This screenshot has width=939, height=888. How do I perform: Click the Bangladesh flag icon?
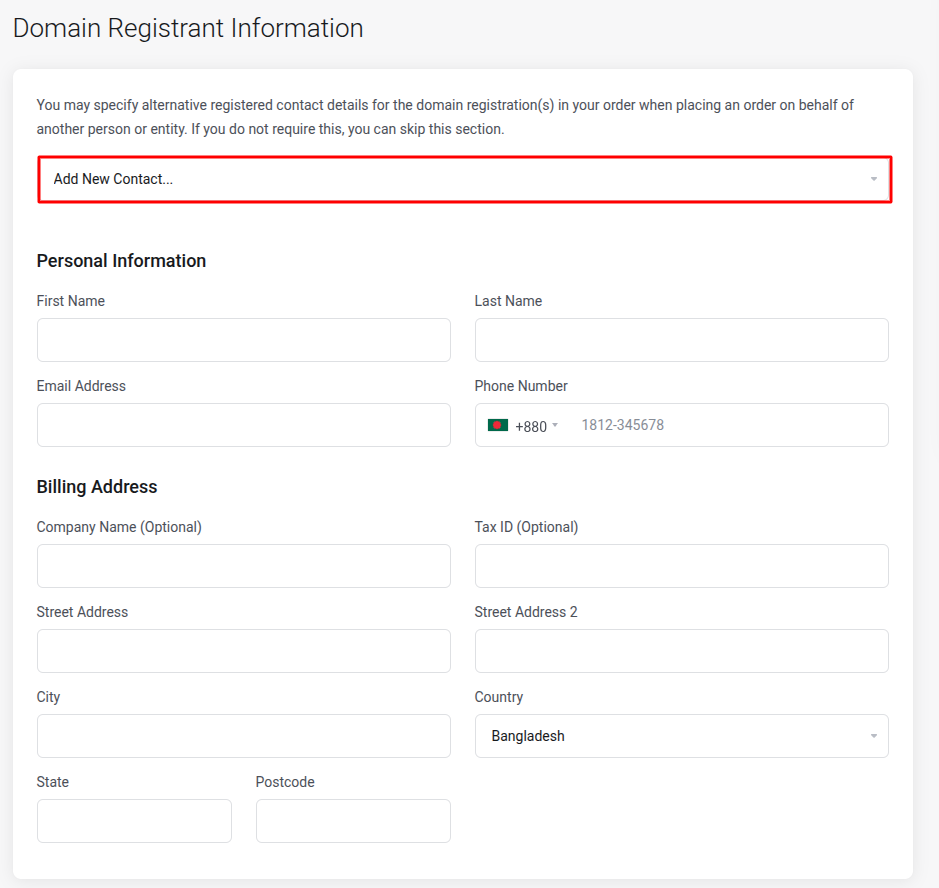[498, 426]
